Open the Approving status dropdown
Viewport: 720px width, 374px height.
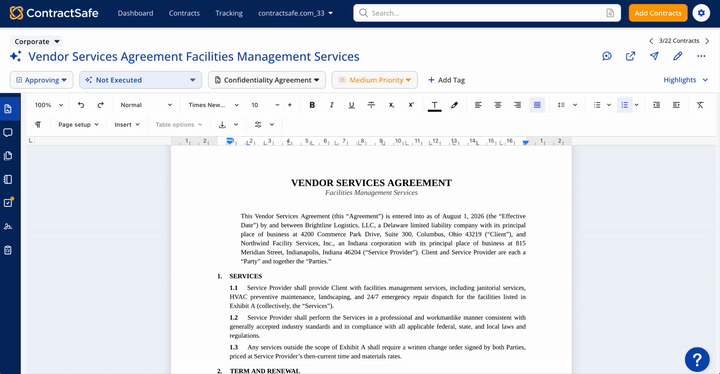[42, 80]
